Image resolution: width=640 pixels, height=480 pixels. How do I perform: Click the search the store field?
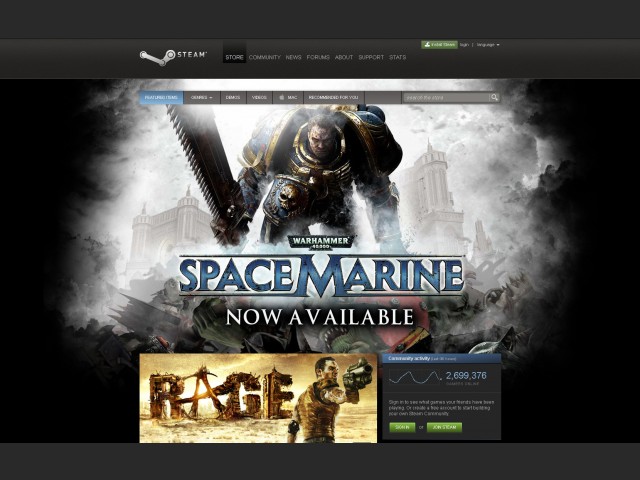446,97
